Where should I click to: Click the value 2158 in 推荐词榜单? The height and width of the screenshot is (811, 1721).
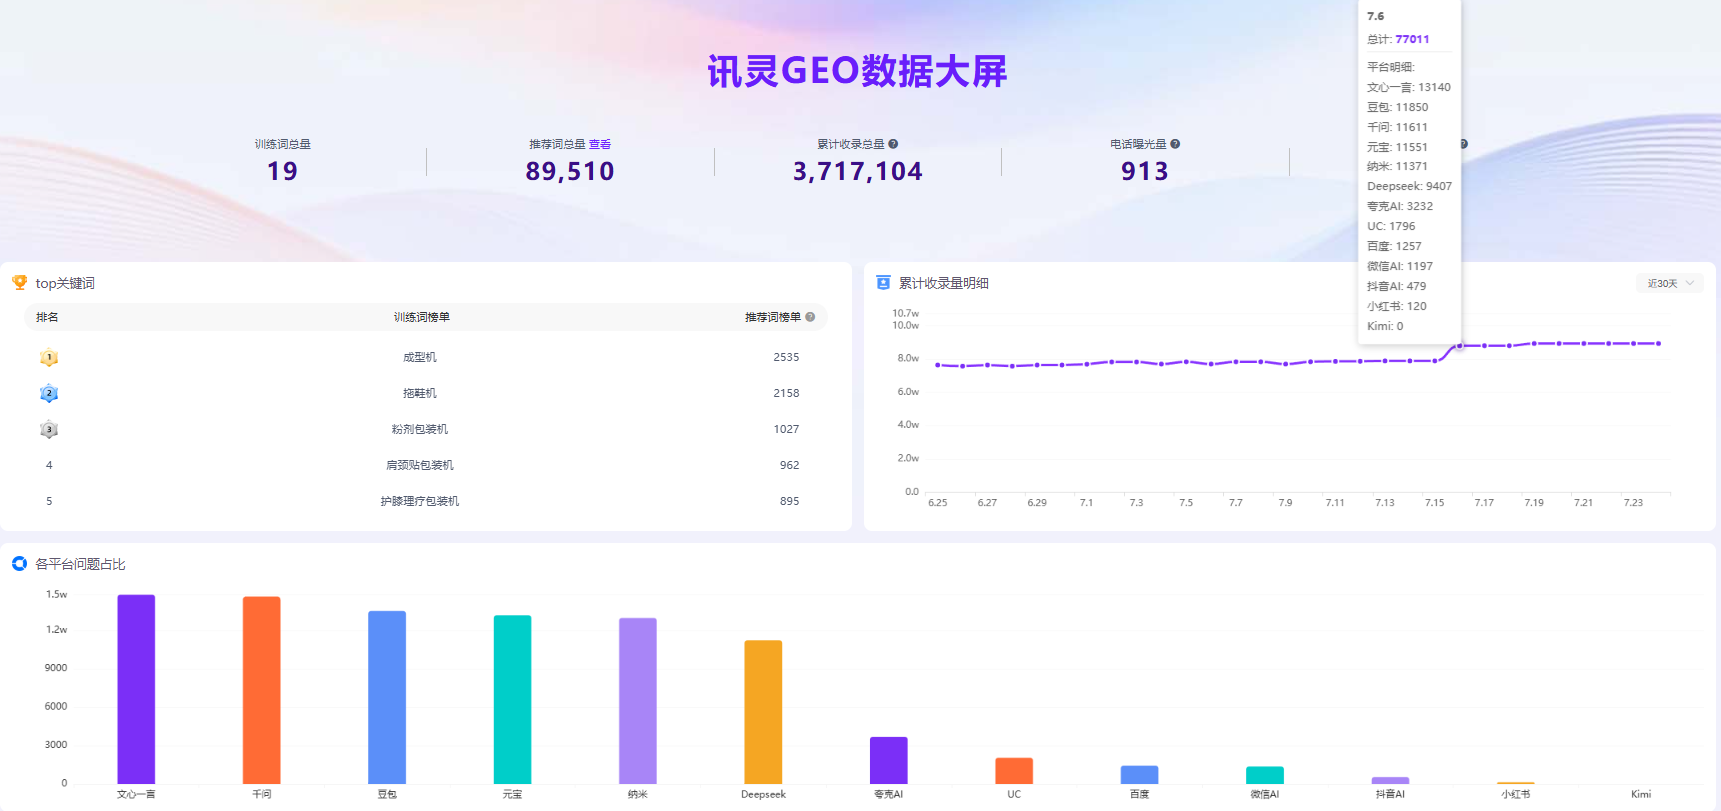click(x=786, y=393)
